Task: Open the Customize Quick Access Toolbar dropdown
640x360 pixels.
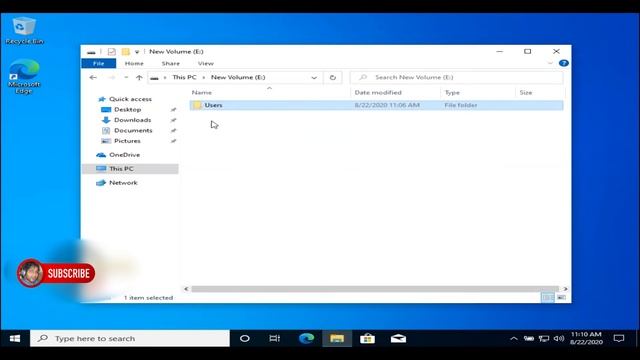Action: tap(137, 52)
